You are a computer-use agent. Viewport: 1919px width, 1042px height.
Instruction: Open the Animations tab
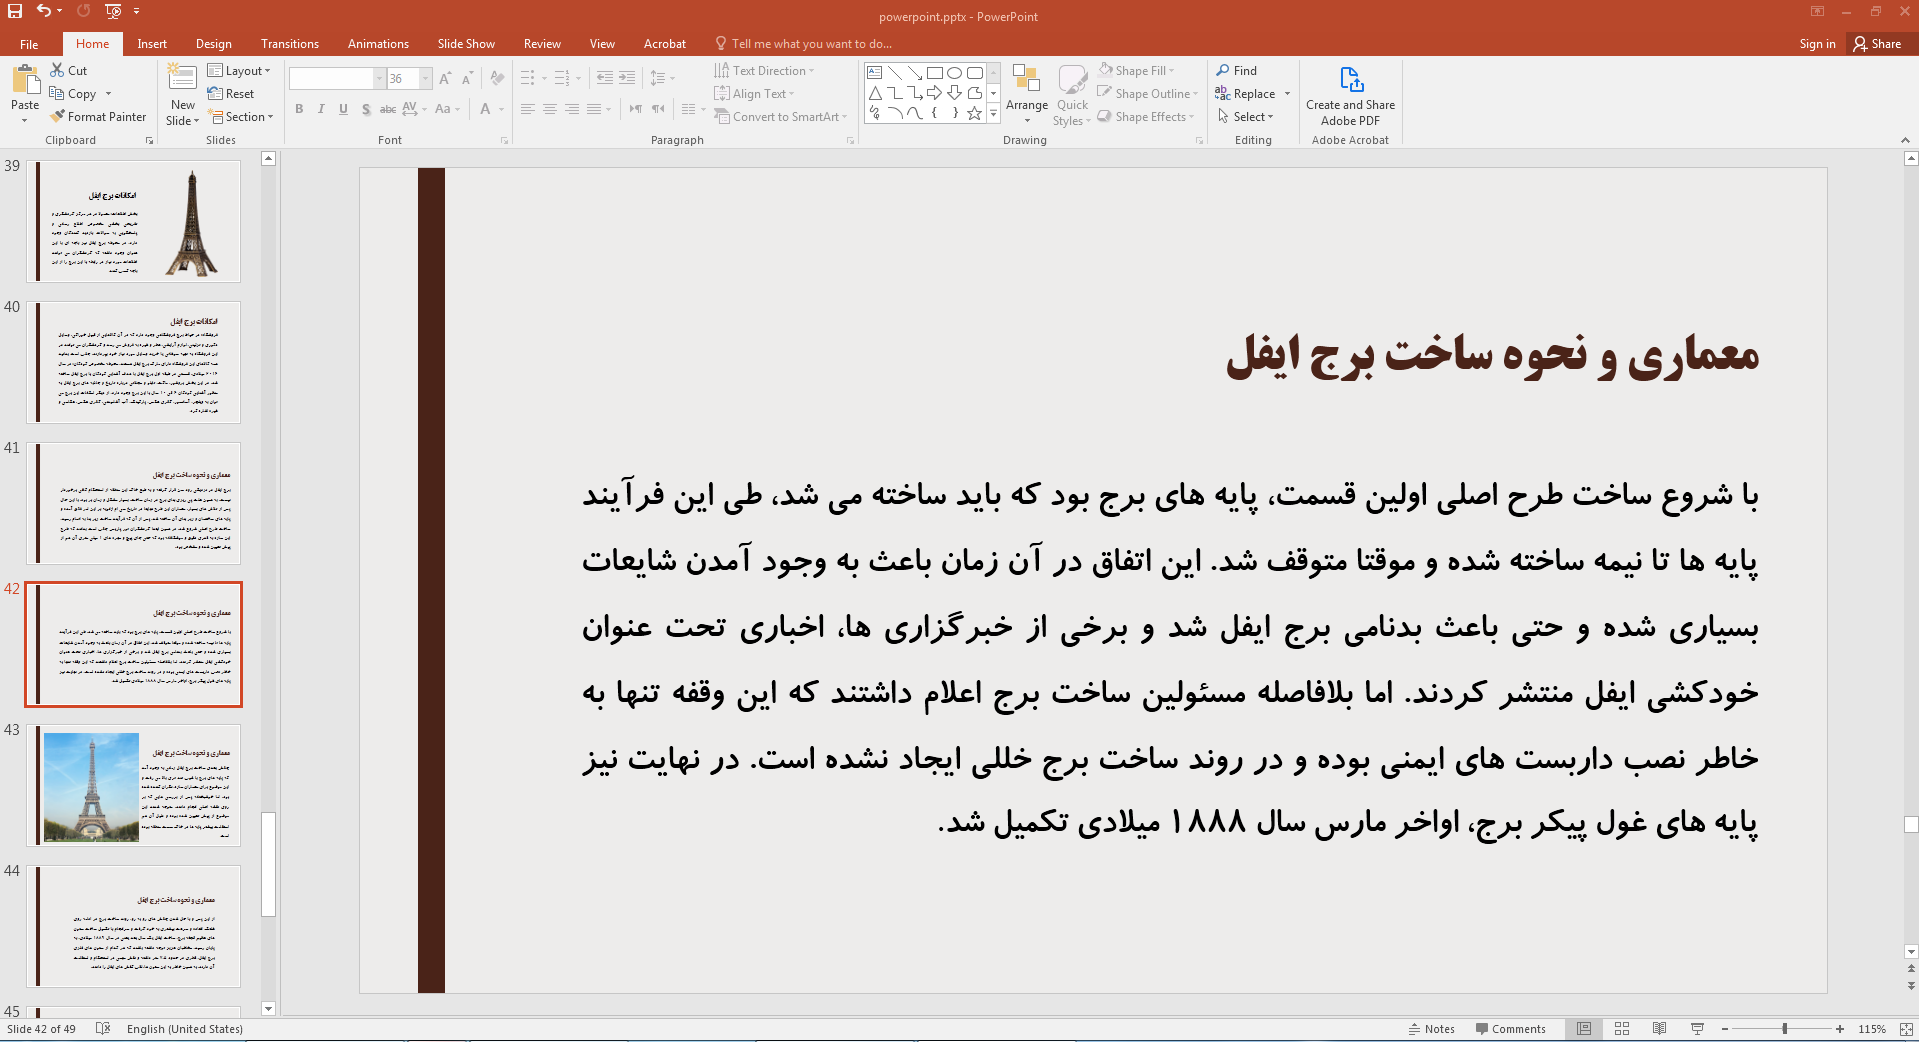[x=378, y=44]
